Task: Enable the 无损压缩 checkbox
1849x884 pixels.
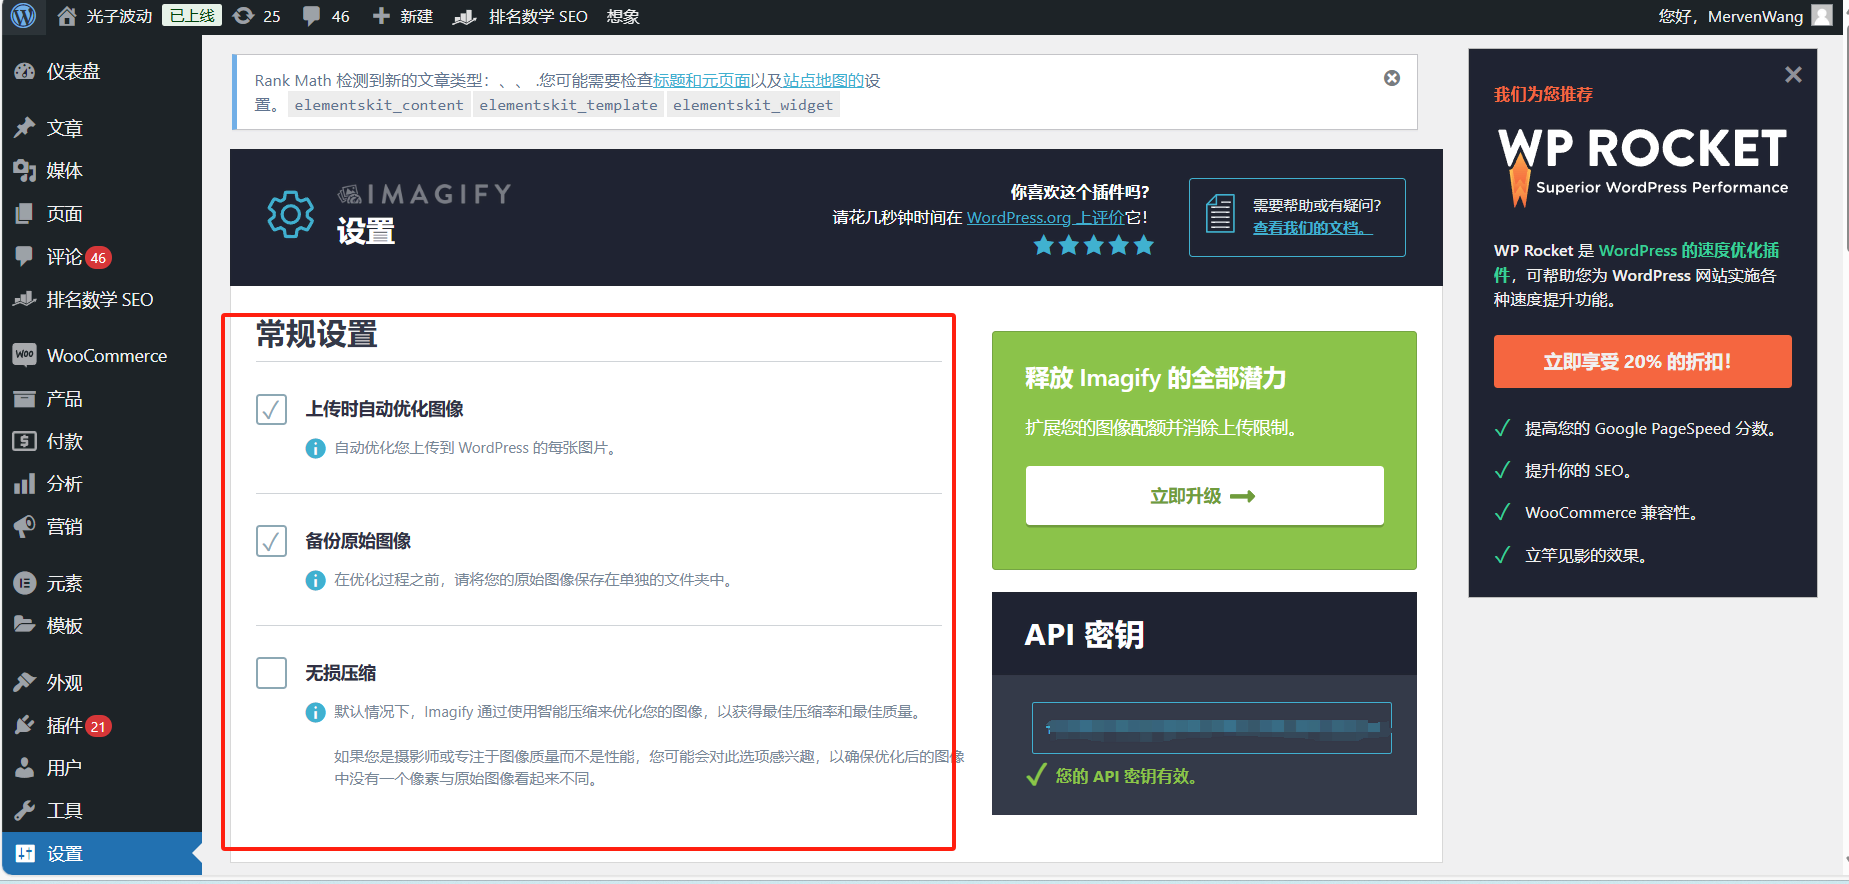Action: click(x=271, y=673)
